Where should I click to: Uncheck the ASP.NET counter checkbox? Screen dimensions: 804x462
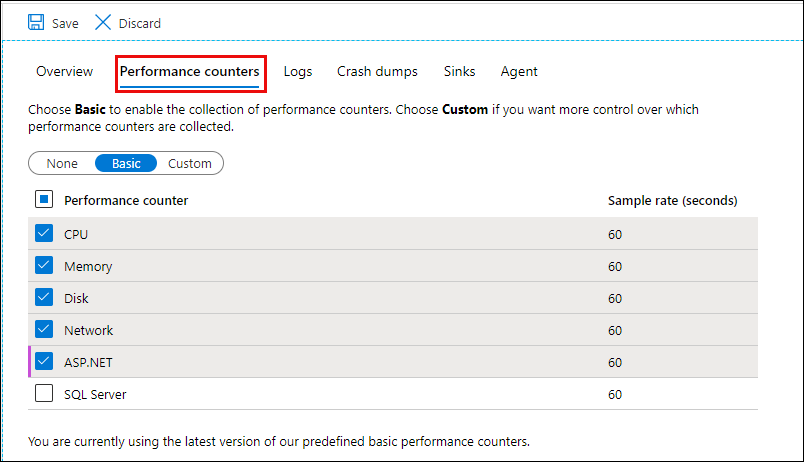point(44,362)
